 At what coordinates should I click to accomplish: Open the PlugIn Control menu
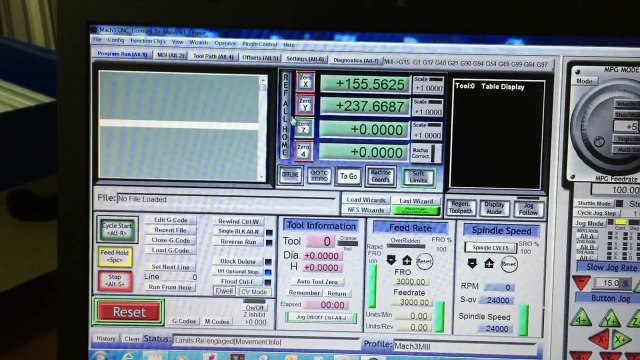260,44
